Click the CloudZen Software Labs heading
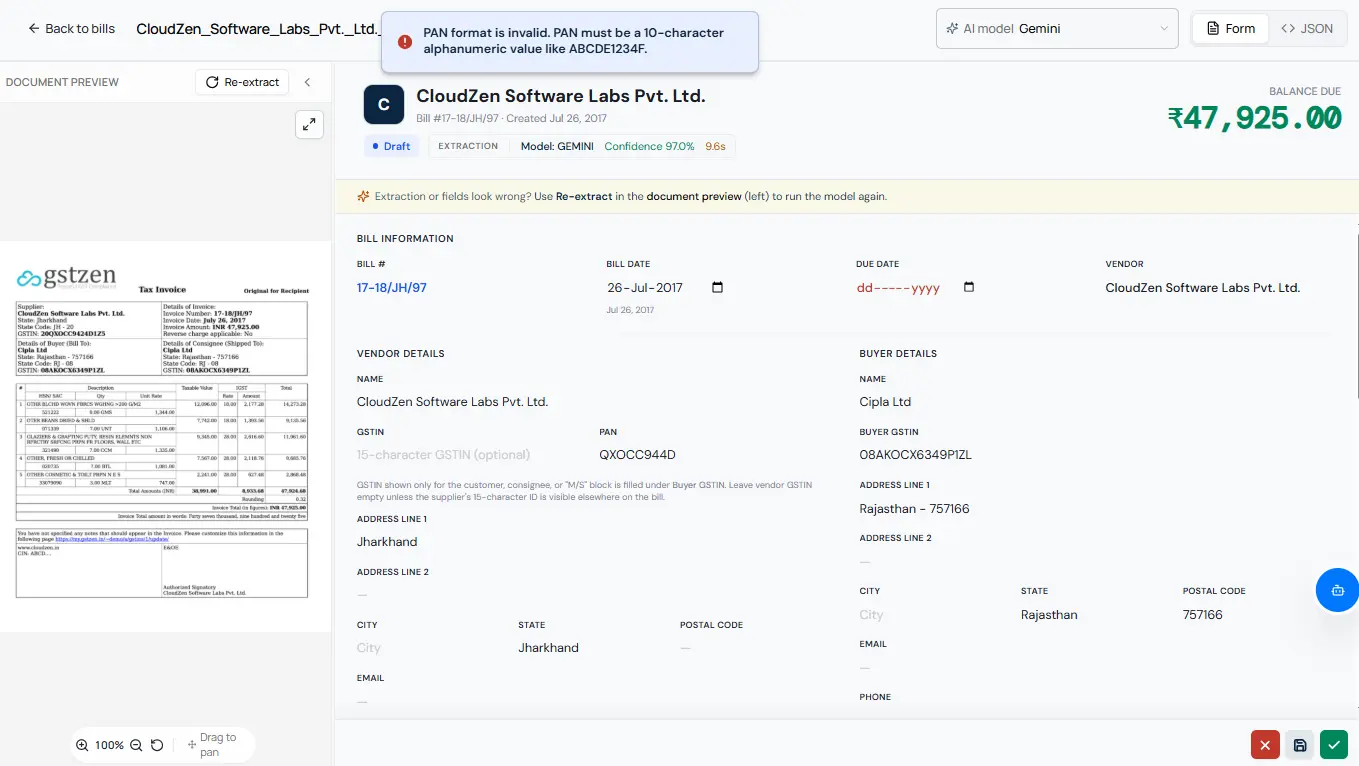 coord(561,96)
